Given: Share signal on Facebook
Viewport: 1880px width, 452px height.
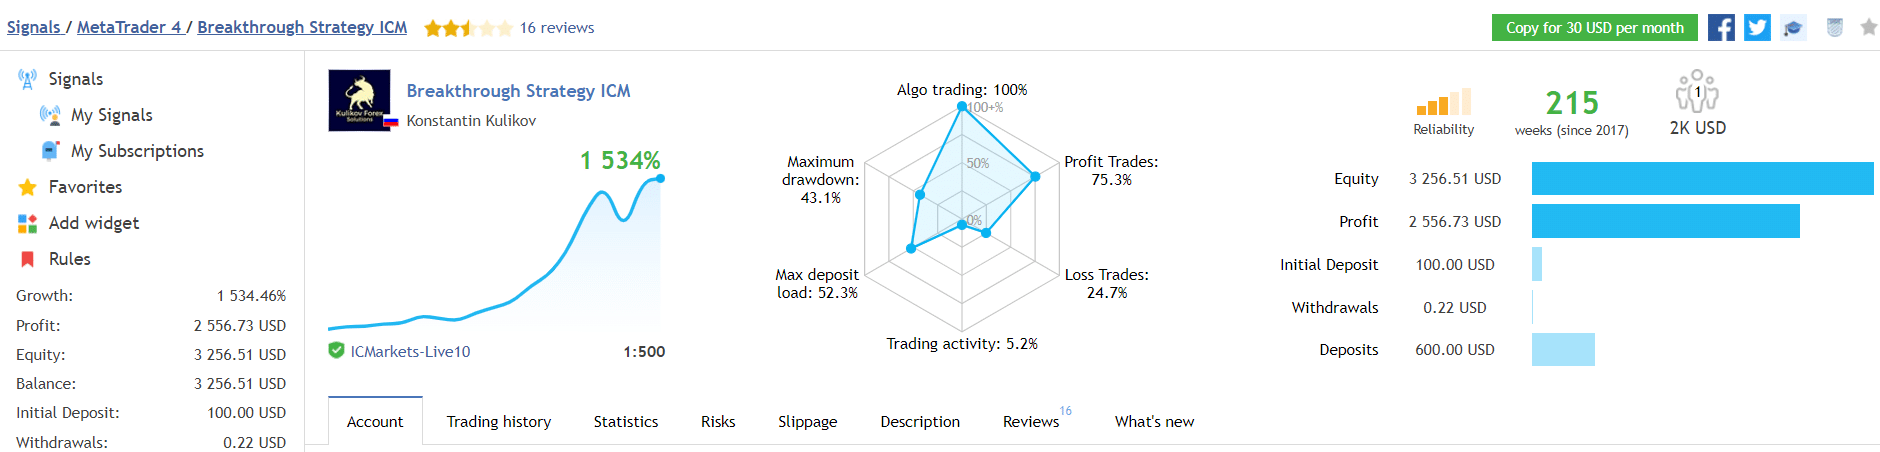Looking at the screenshot, I should (x=1721, y=28).
